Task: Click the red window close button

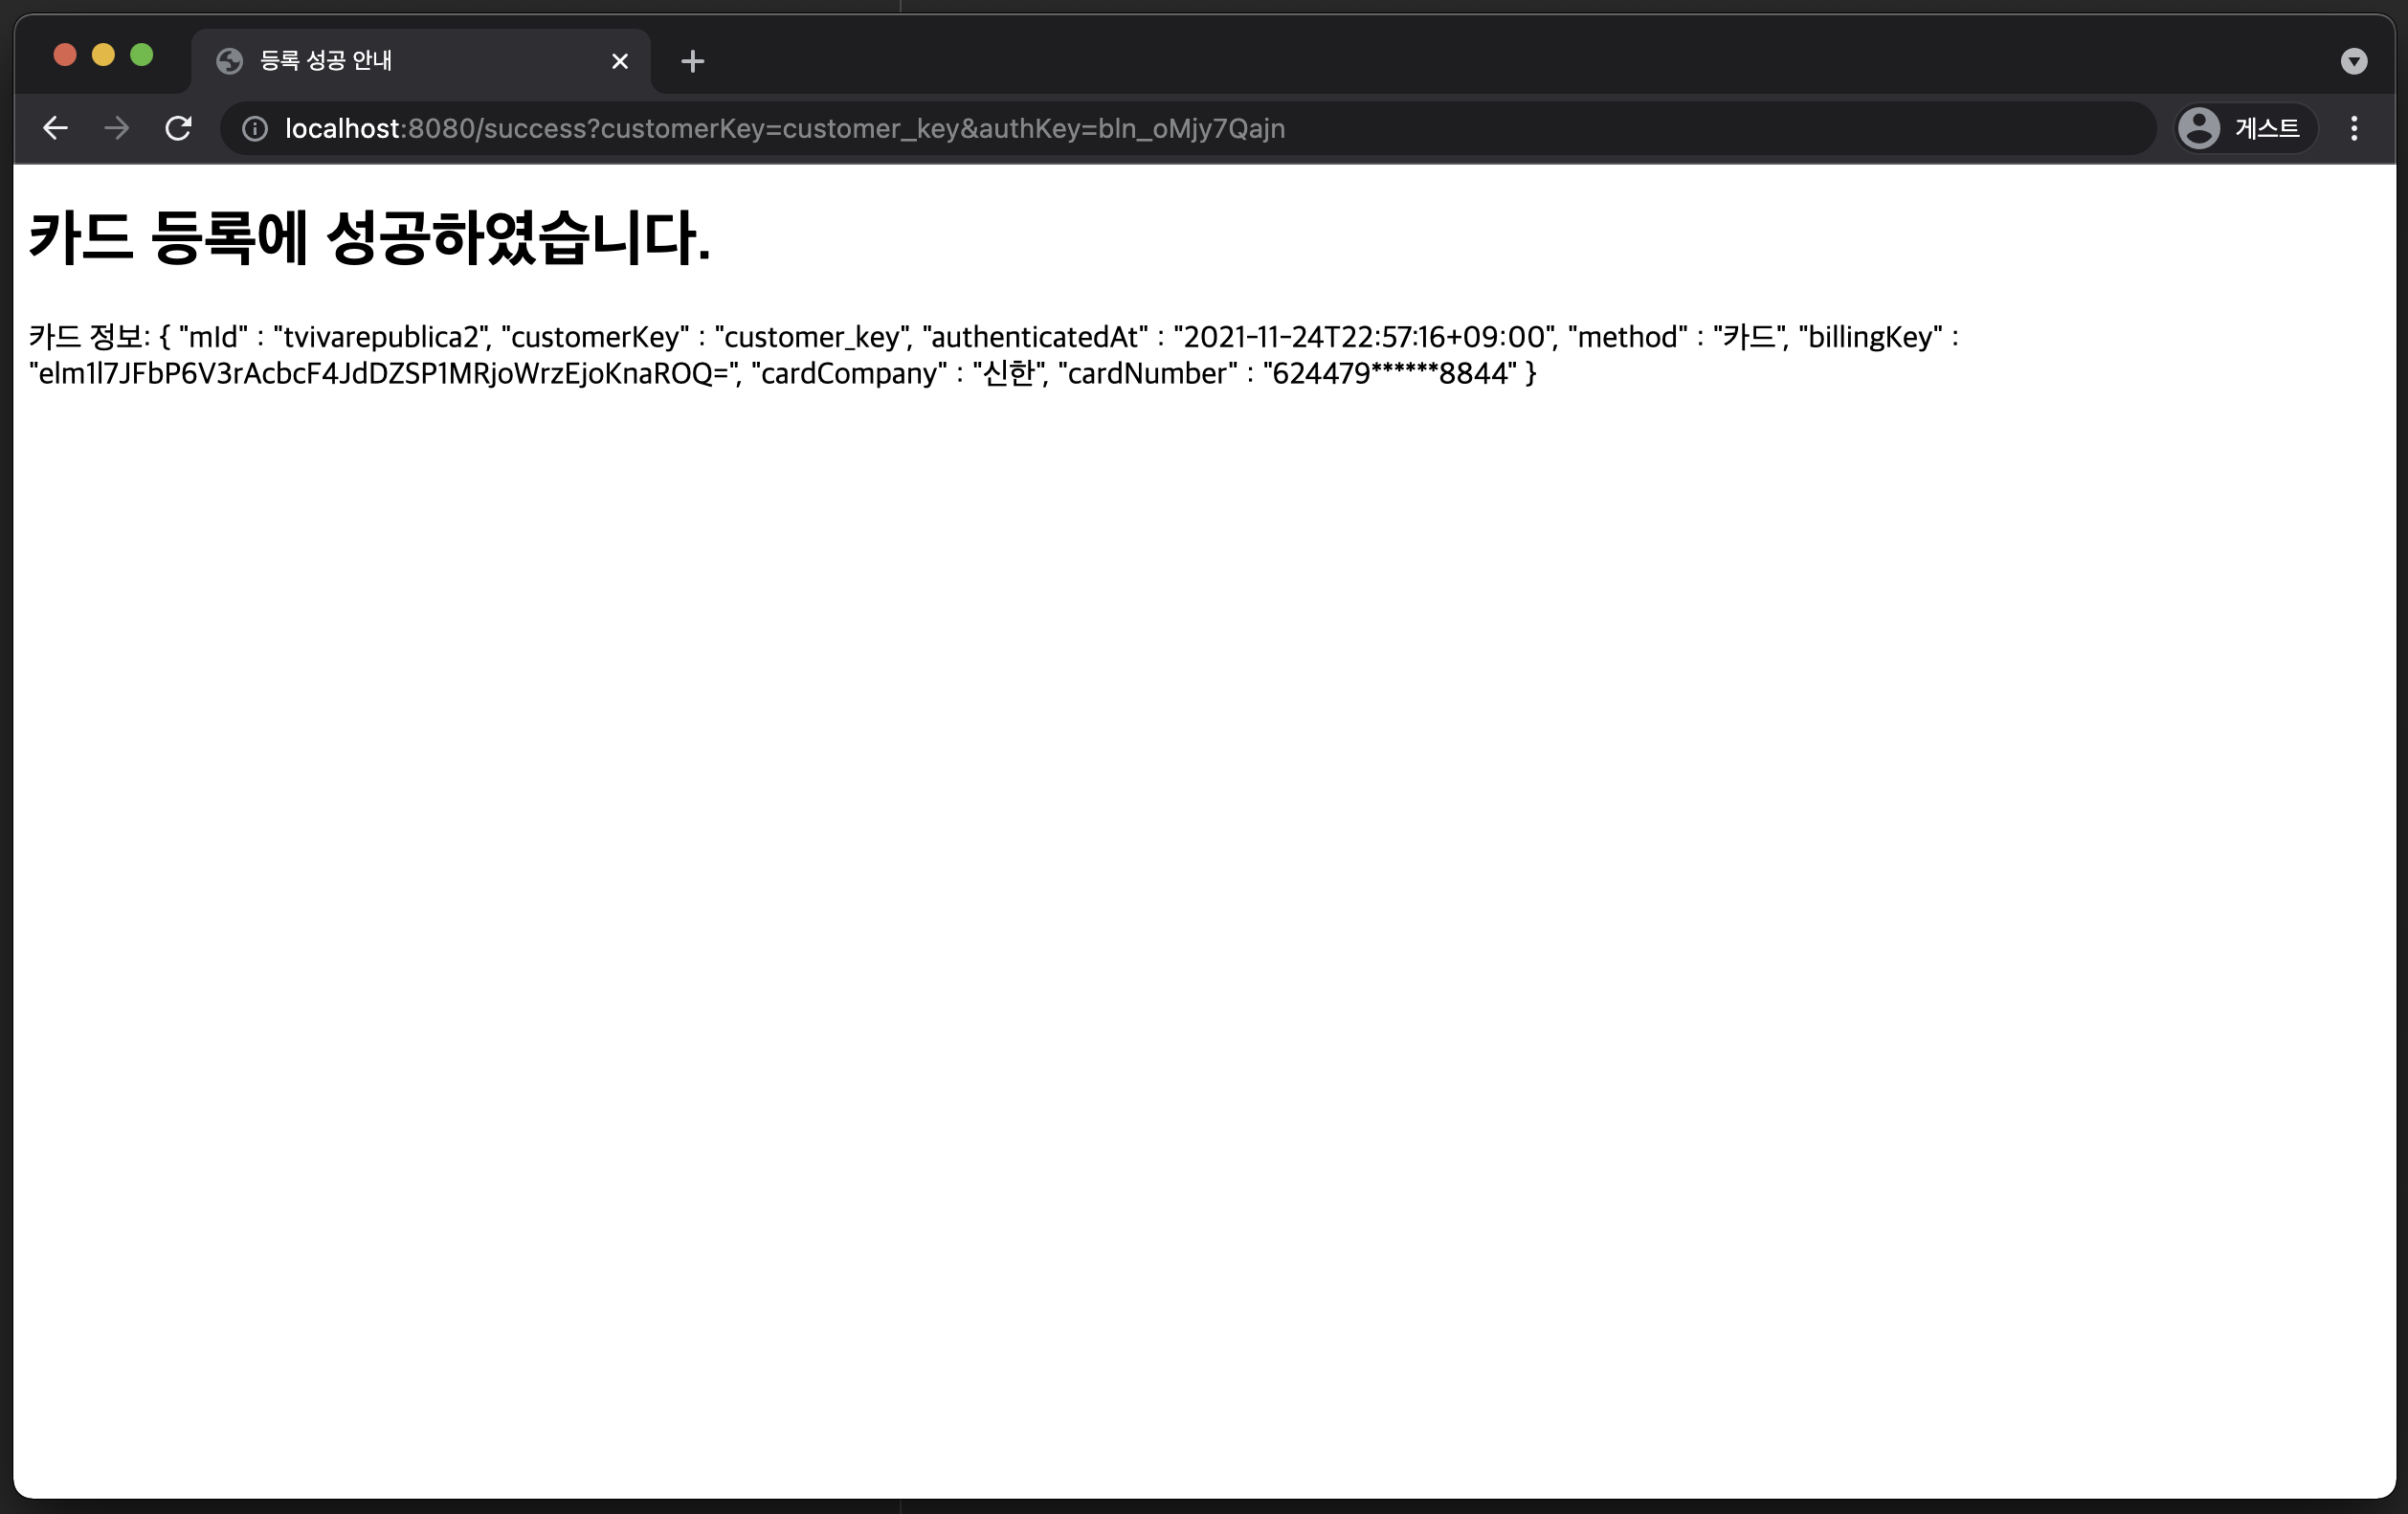Action: pos(65,55)
